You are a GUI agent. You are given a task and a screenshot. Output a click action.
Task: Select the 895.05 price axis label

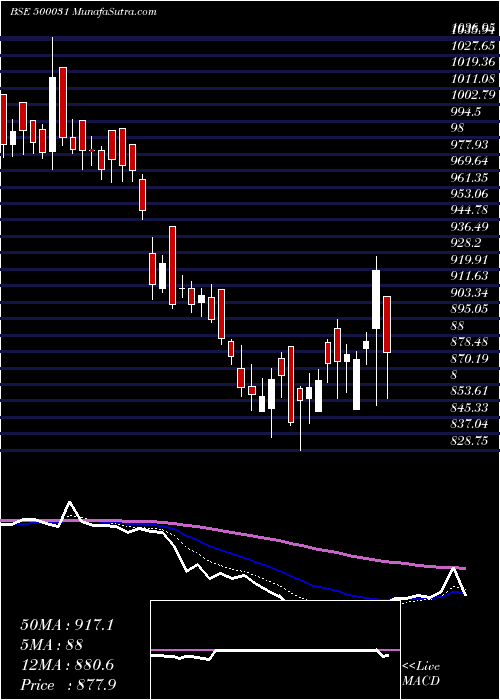(469, 309)
